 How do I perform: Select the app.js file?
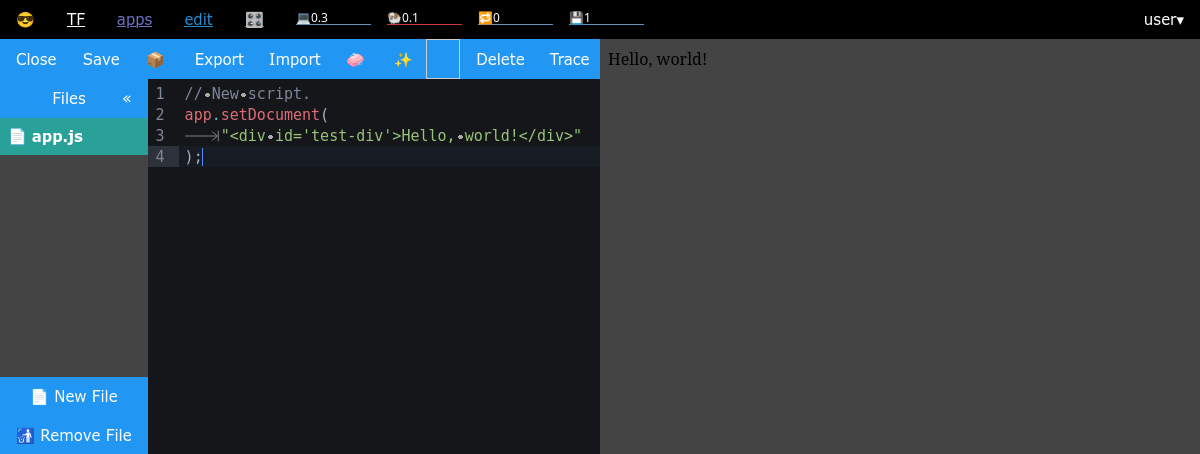(x=74, y=137)
